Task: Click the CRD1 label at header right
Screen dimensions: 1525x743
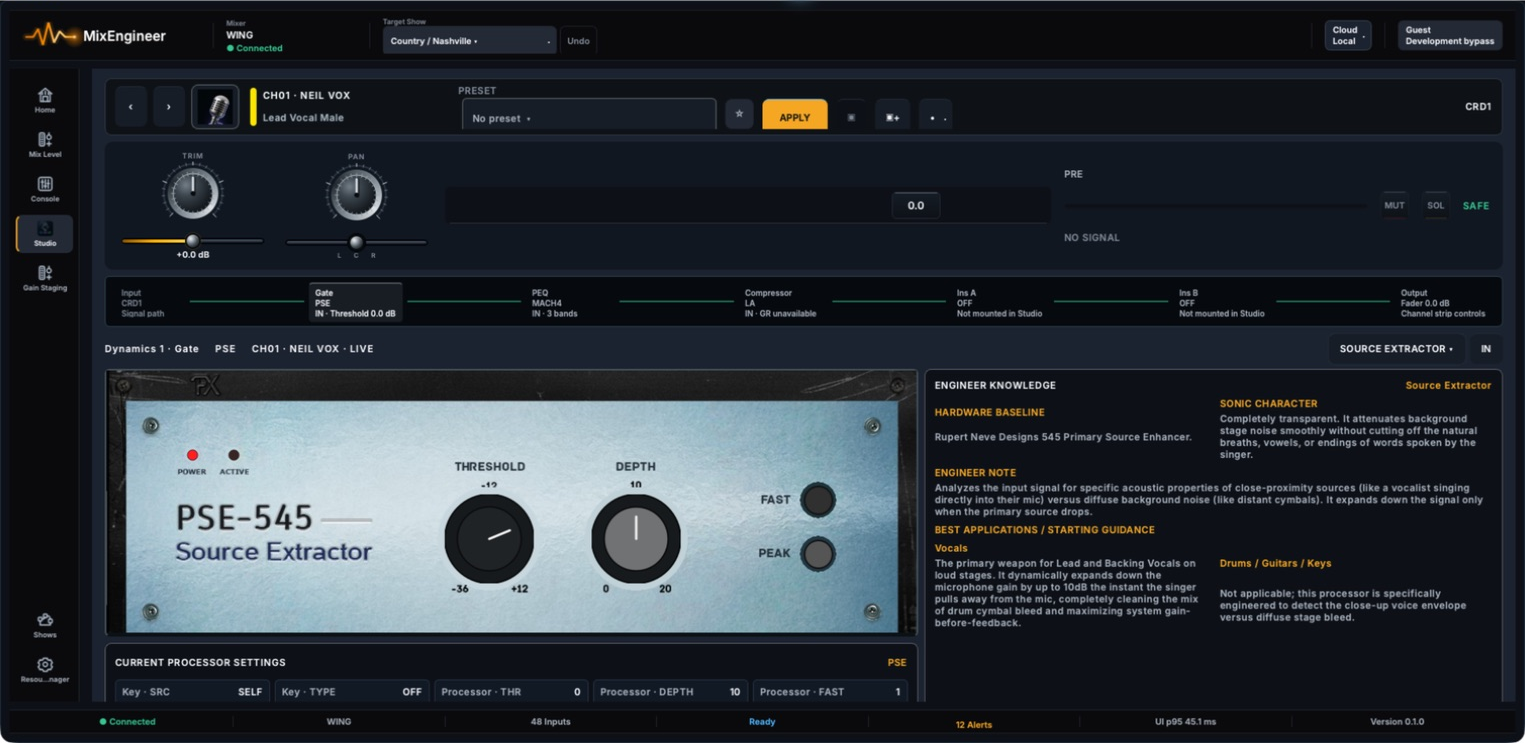Action: tap(1478, 106)
